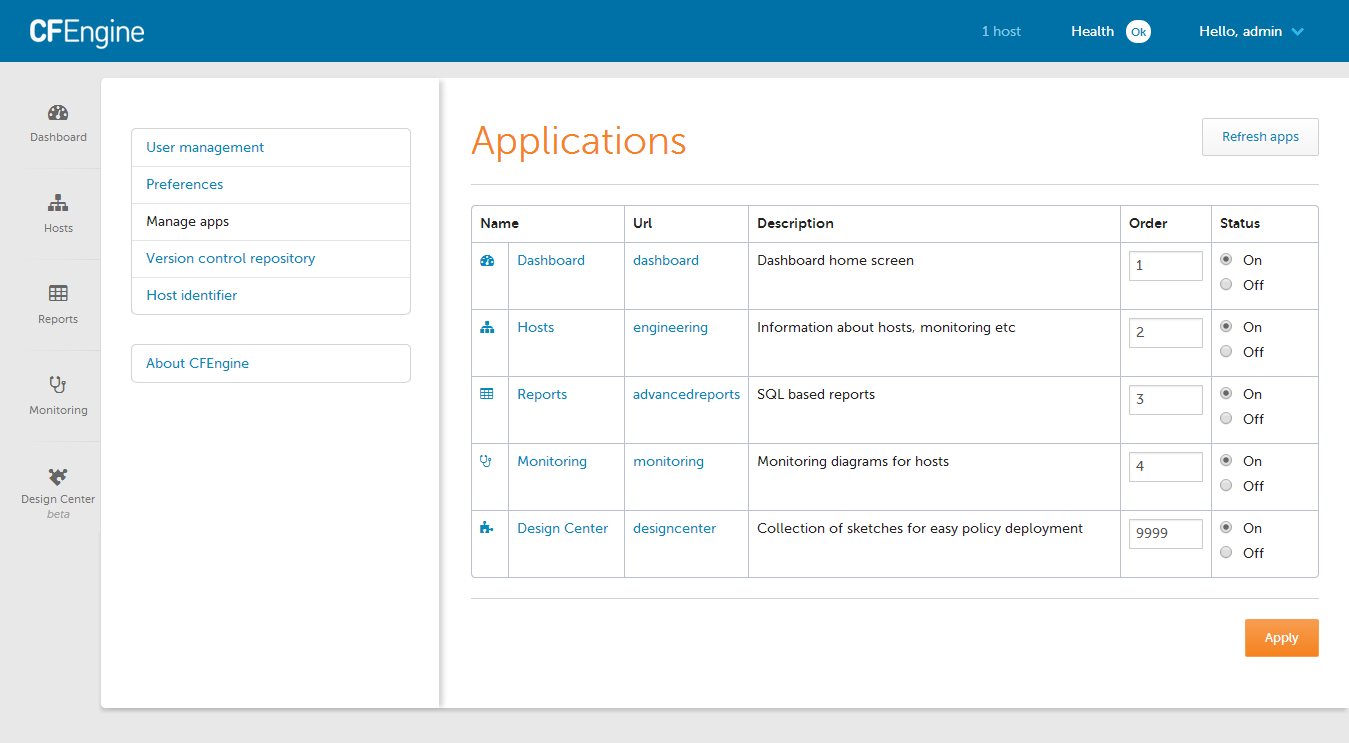Image resolution: width=1349 pixels, height=743 pixels.
Task: Click the Health Ok badge
Action: click(x=1138, y=32)
